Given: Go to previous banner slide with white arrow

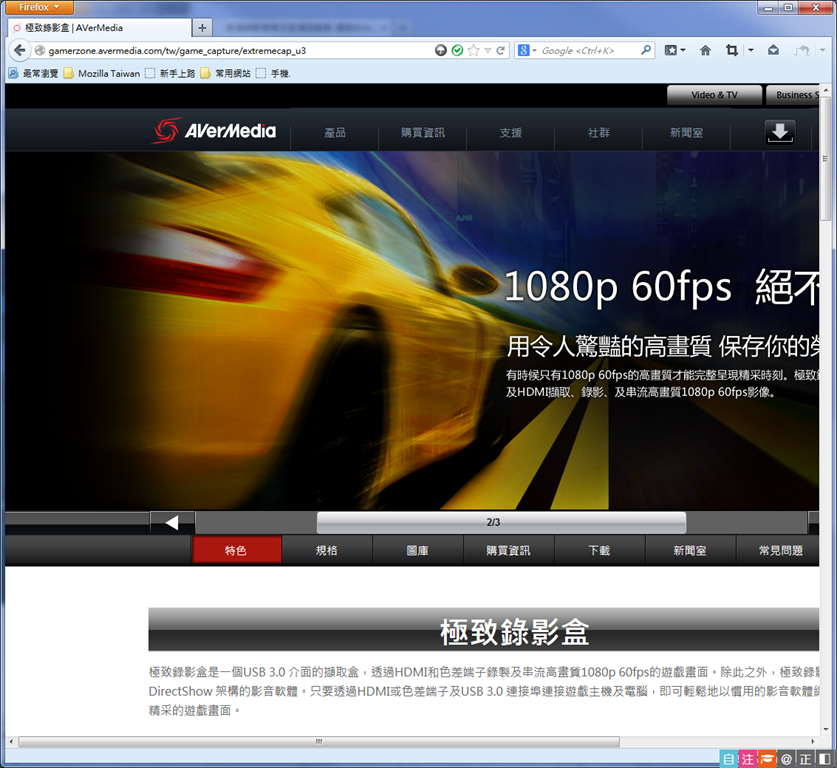Looking at the screenshot, I should coord(172,522).
